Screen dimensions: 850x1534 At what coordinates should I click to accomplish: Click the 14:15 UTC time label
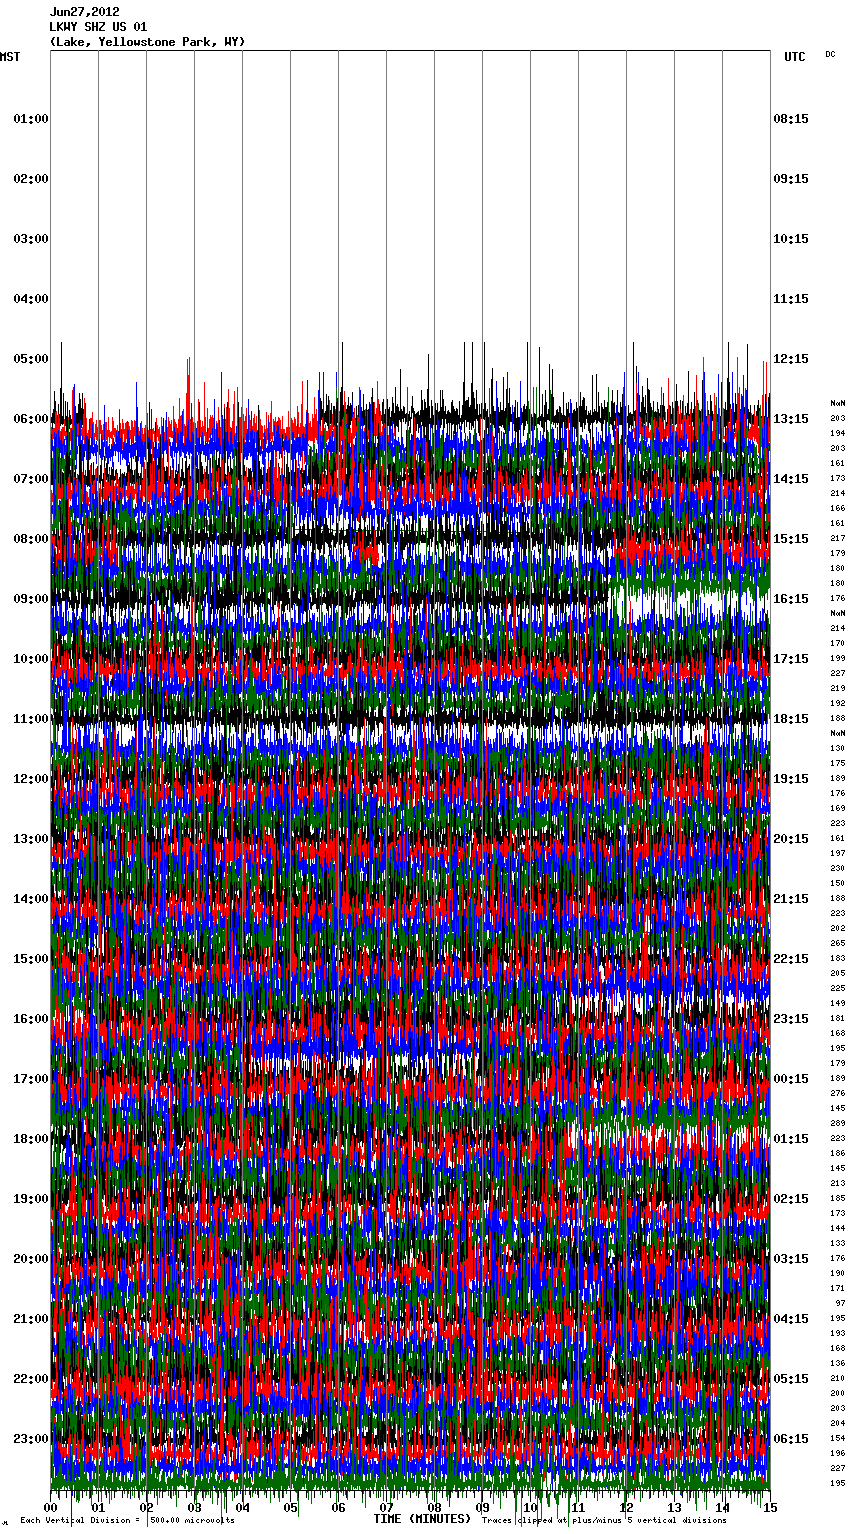click(791, 479)
